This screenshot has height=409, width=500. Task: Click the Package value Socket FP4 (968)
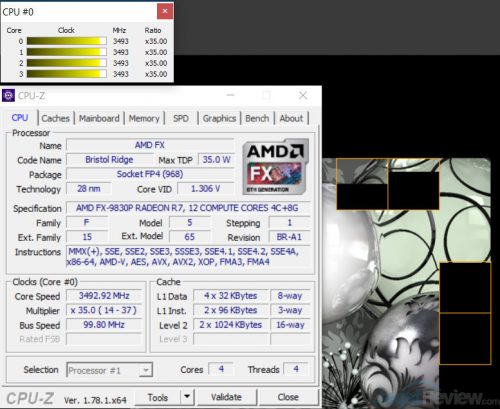150,174
